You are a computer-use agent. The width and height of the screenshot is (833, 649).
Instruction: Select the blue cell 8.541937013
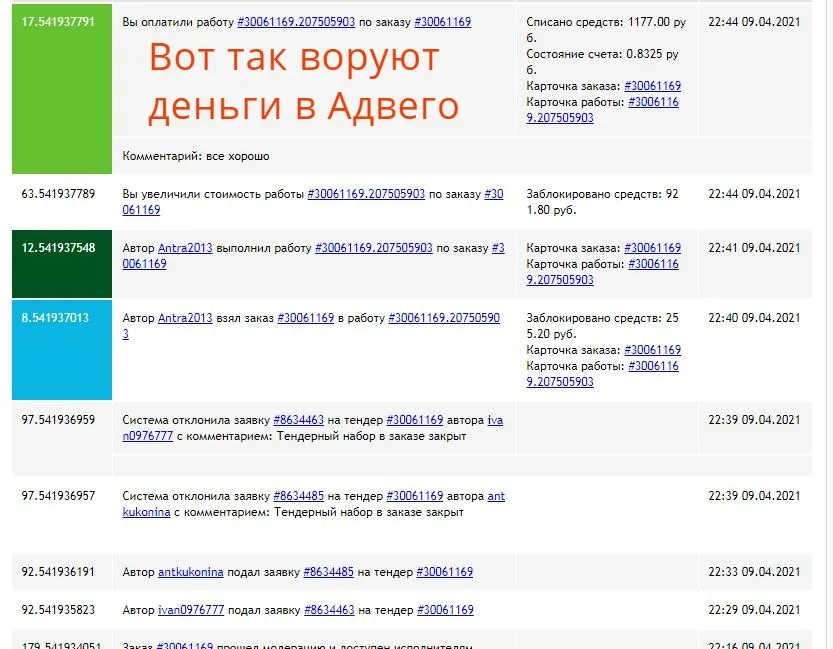coord(62,350)
